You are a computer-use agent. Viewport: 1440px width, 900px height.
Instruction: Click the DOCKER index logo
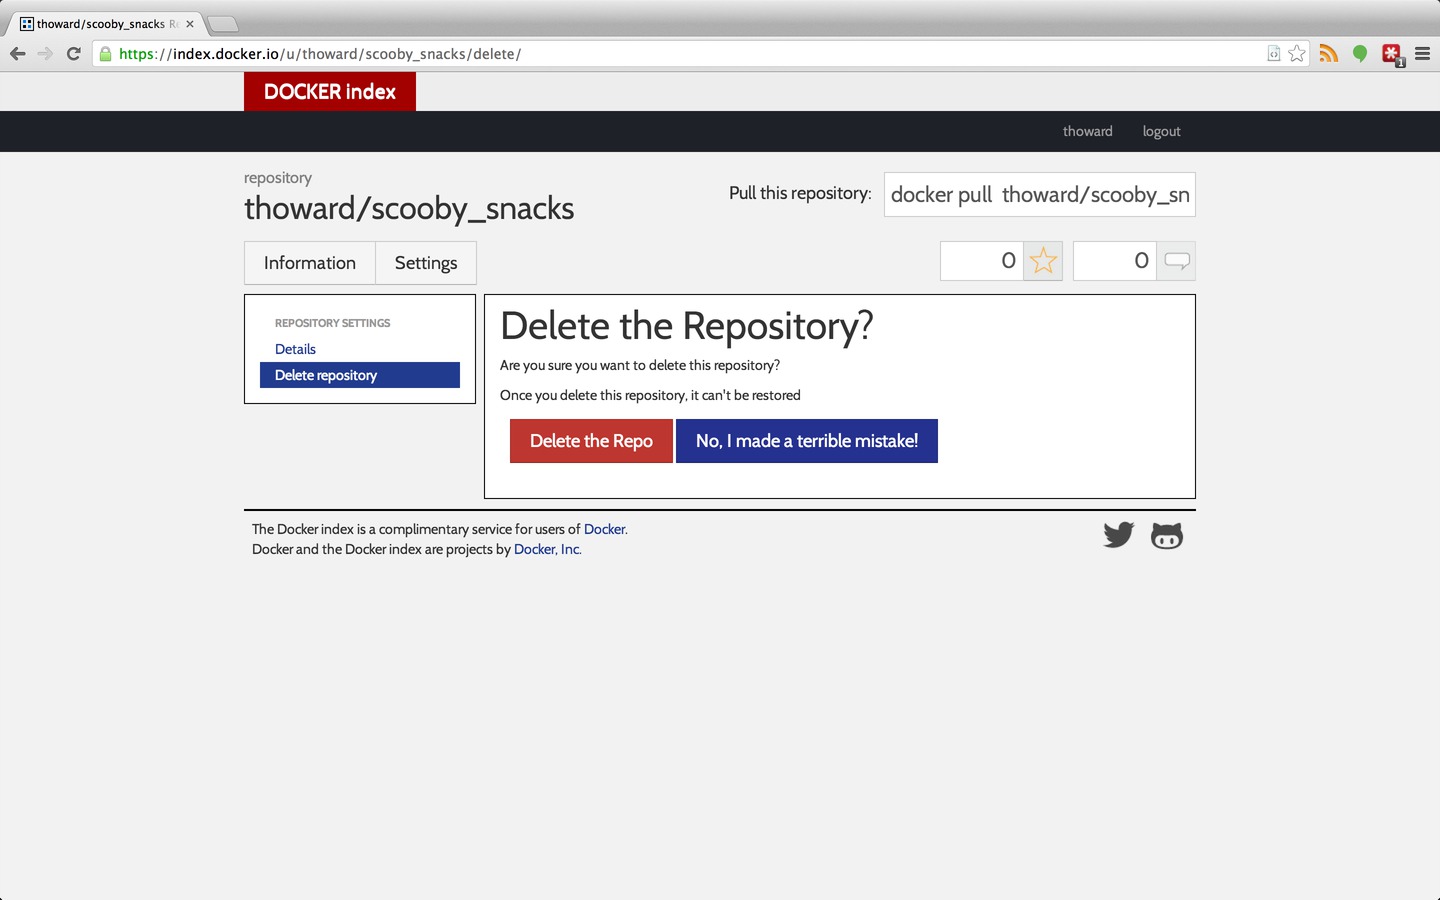tap(330, 91)
